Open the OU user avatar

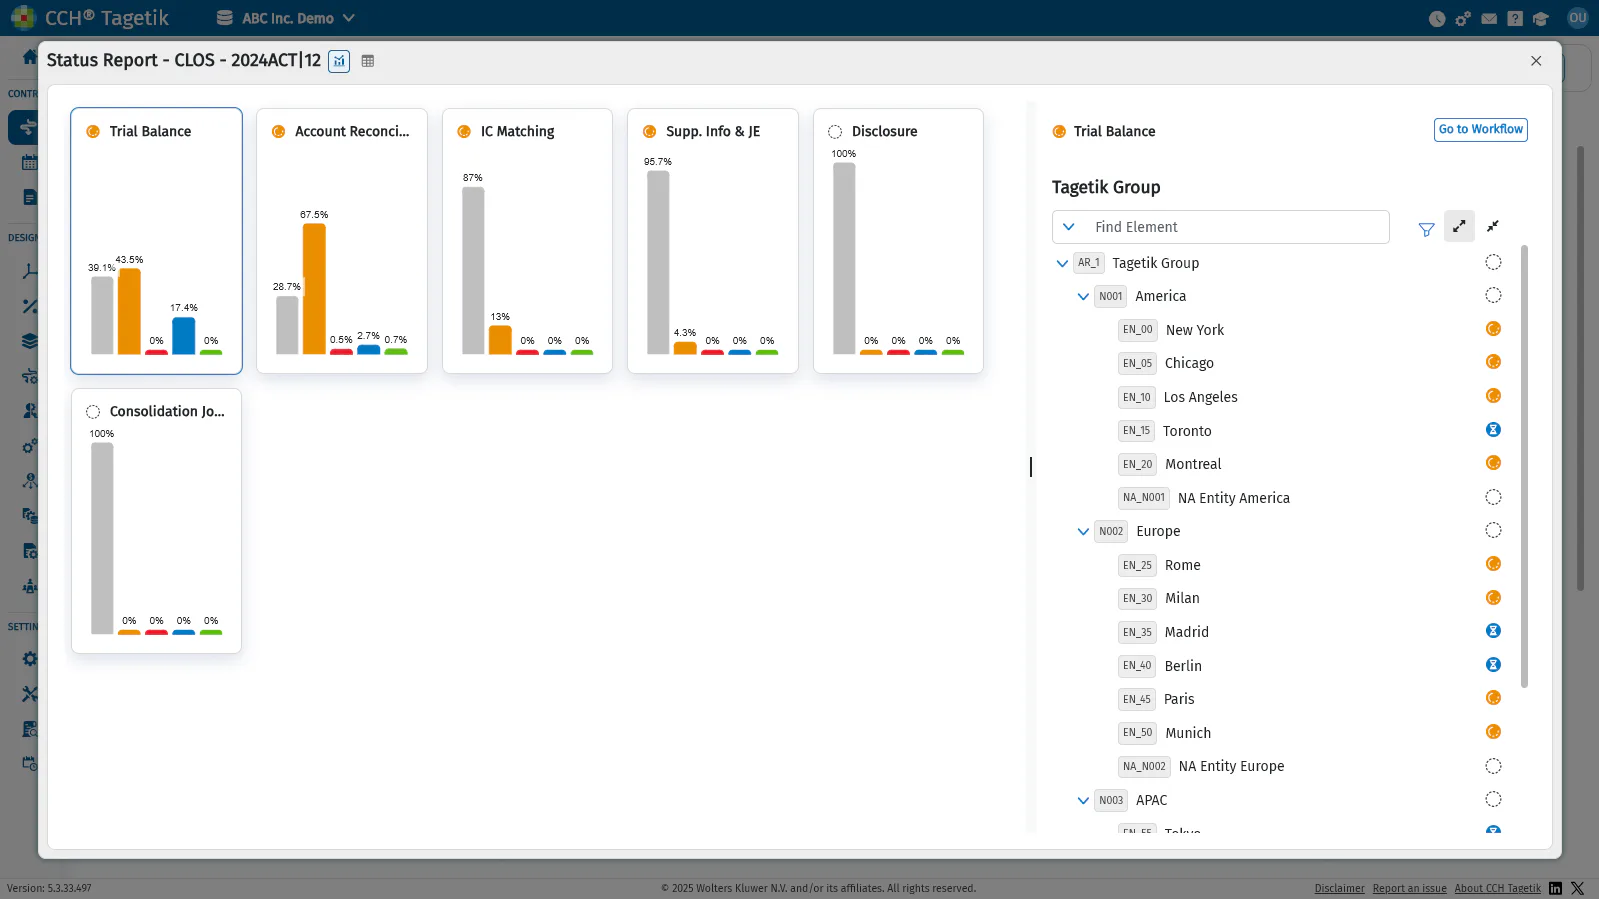[x=1578, y=18]
